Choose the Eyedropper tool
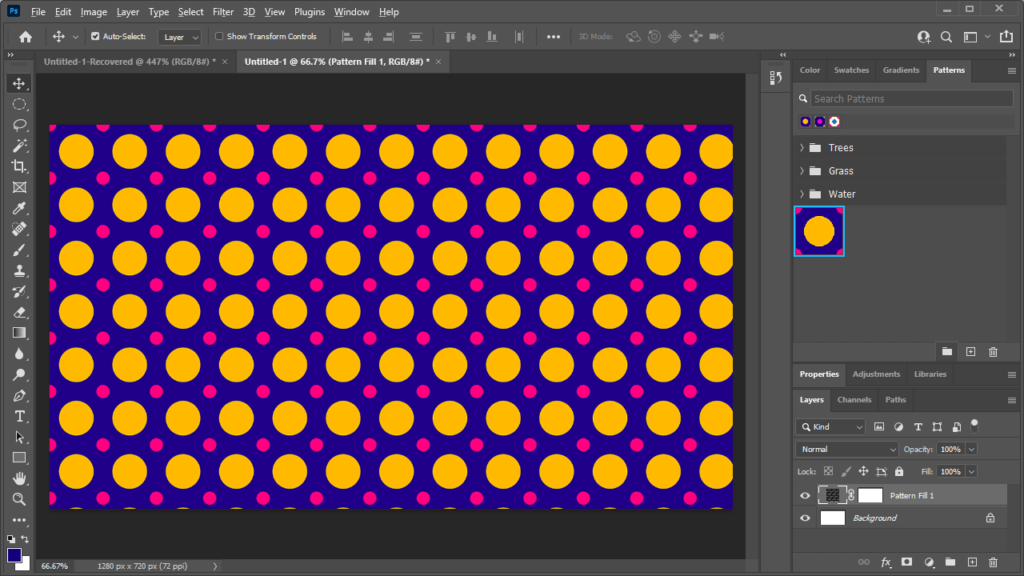This screenshot has height=576, width=1024. click(x=19, y=208)
